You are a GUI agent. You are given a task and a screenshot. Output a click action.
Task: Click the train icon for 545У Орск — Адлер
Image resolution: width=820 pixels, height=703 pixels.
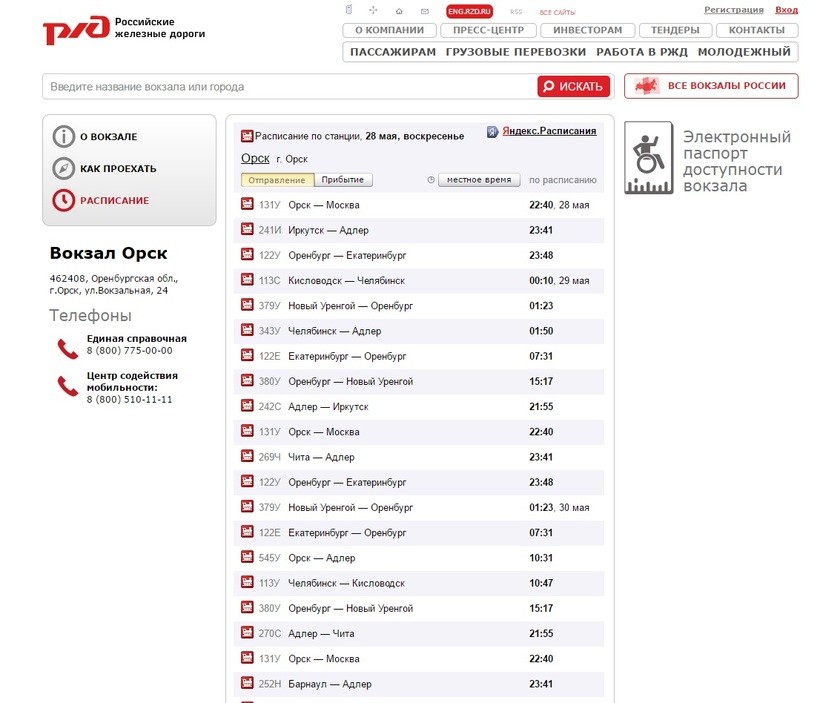[x=247, y=557]
